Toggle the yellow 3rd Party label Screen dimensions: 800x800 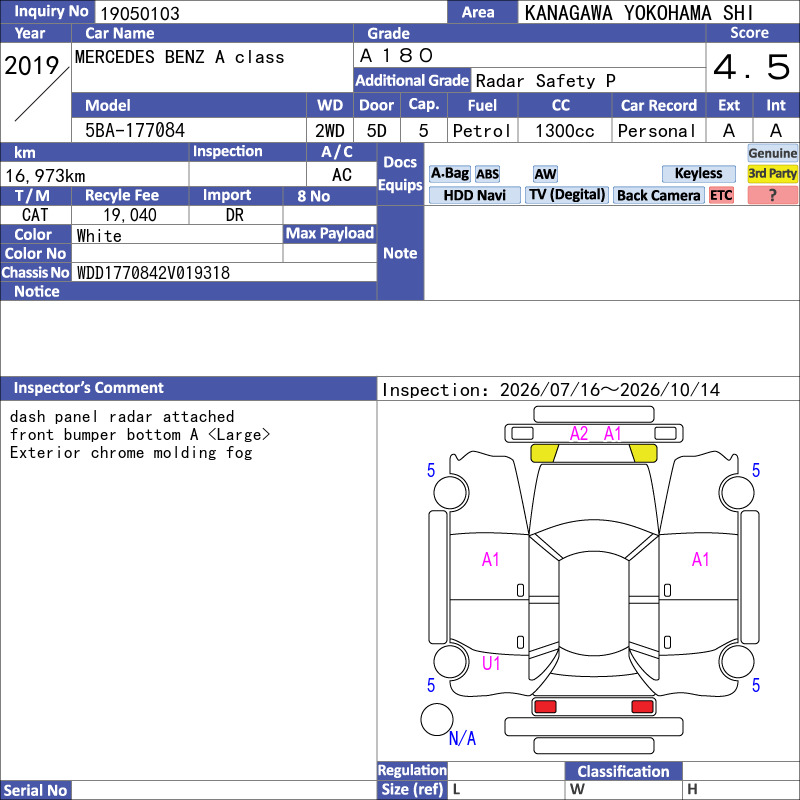point(772,174)
